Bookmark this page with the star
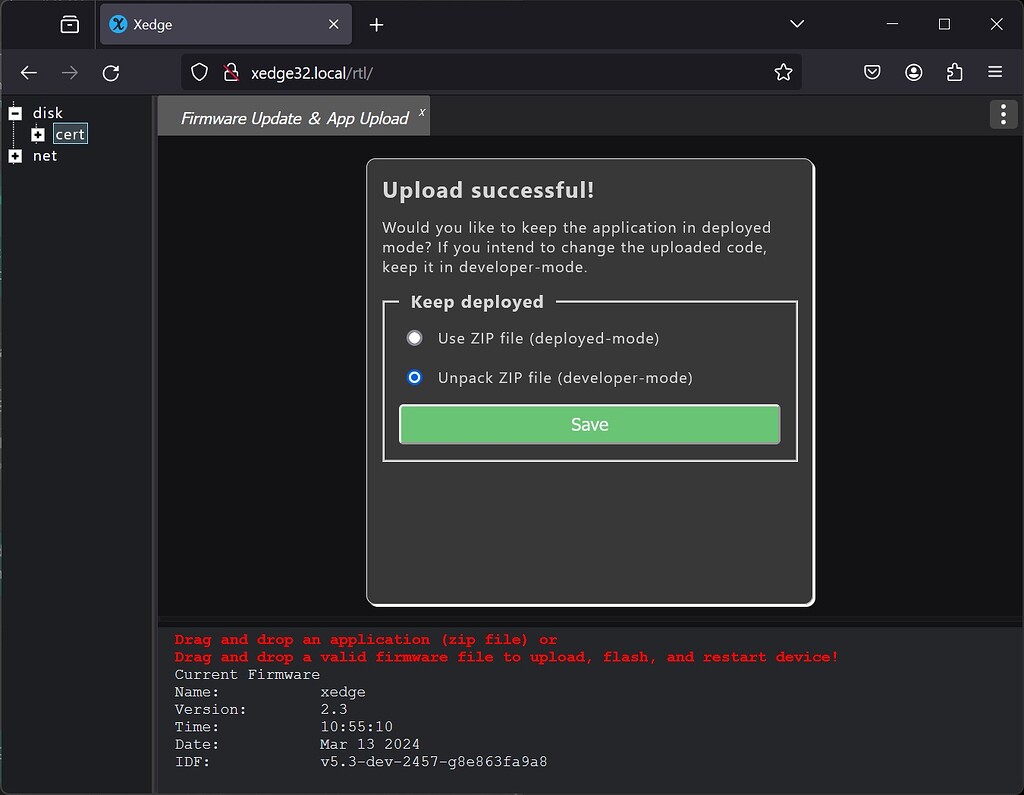 [783, 72]
